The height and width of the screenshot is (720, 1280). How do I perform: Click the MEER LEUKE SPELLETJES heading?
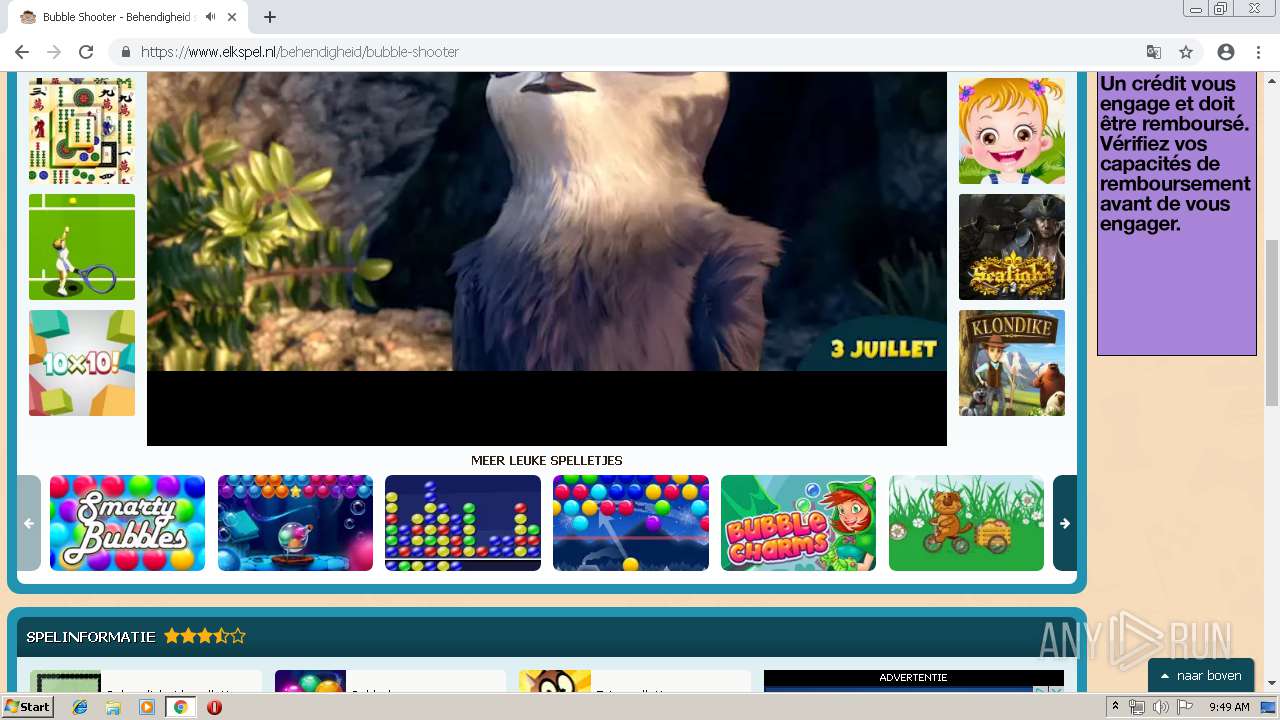[x=547, y=461]
